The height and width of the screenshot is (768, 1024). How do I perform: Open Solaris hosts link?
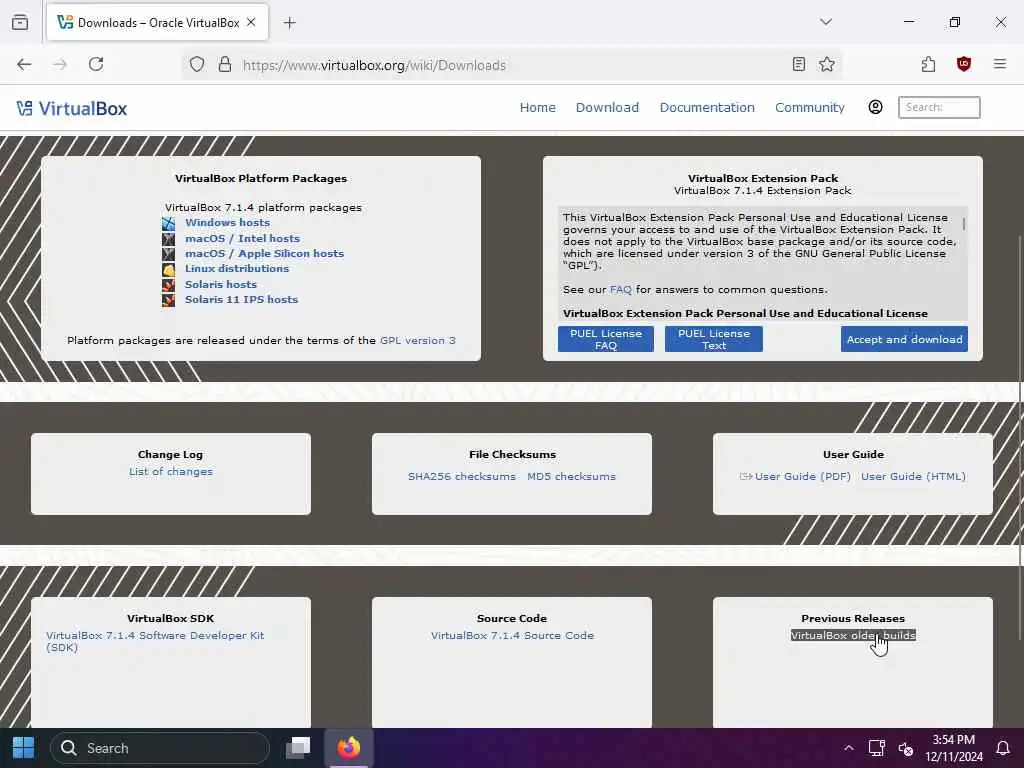(221, 284)
